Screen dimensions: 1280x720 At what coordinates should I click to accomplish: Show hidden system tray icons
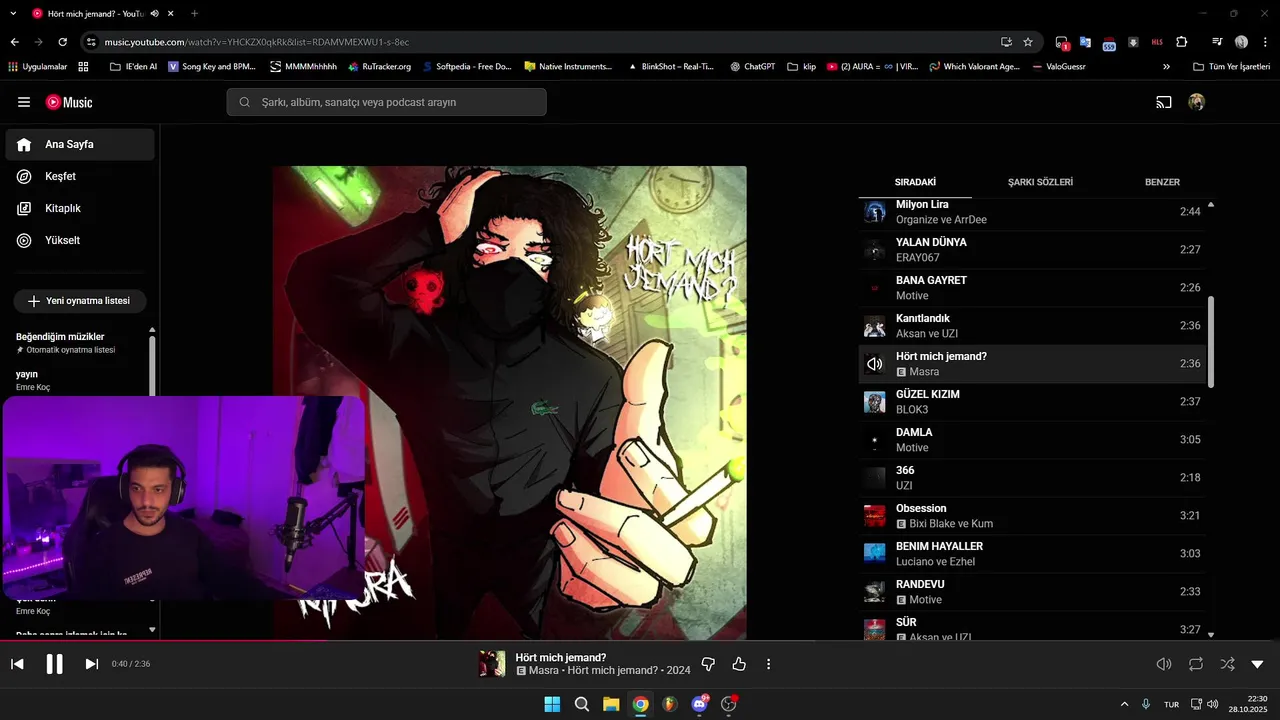1124,704
